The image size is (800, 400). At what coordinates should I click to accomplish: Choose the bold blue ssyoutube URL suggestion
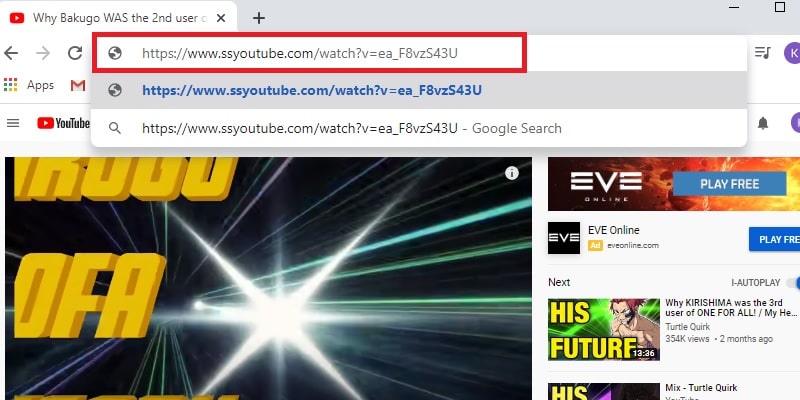pos(312,90)
